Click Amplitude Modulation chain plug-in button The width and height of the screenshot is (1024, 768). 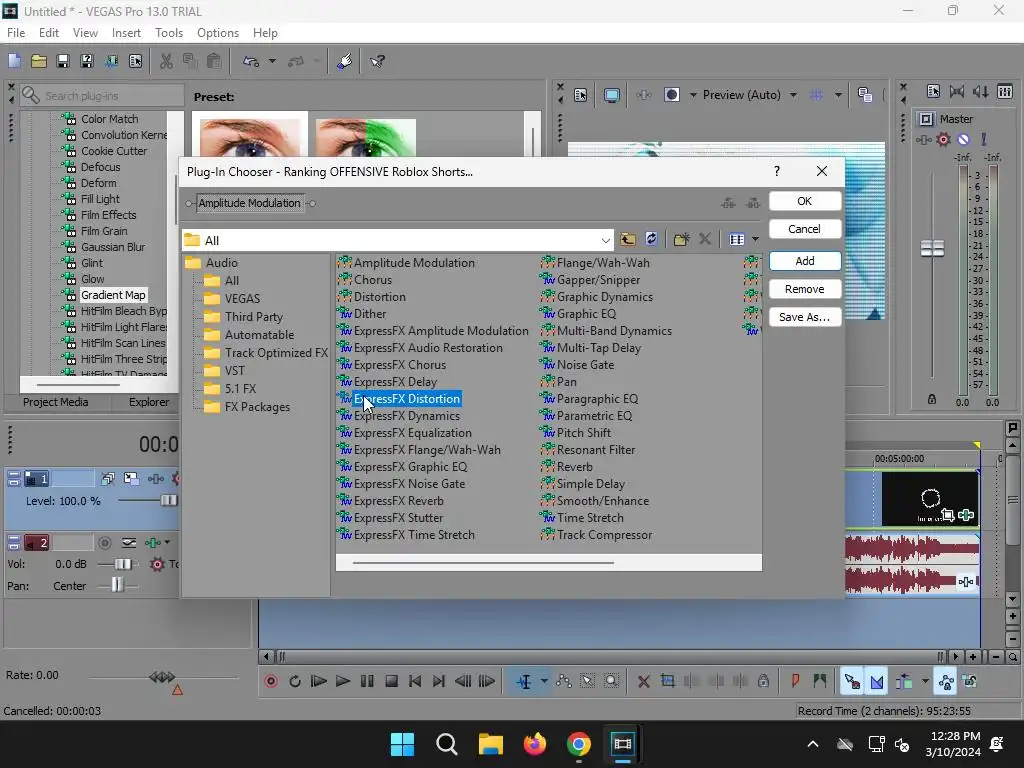point(249,203)
